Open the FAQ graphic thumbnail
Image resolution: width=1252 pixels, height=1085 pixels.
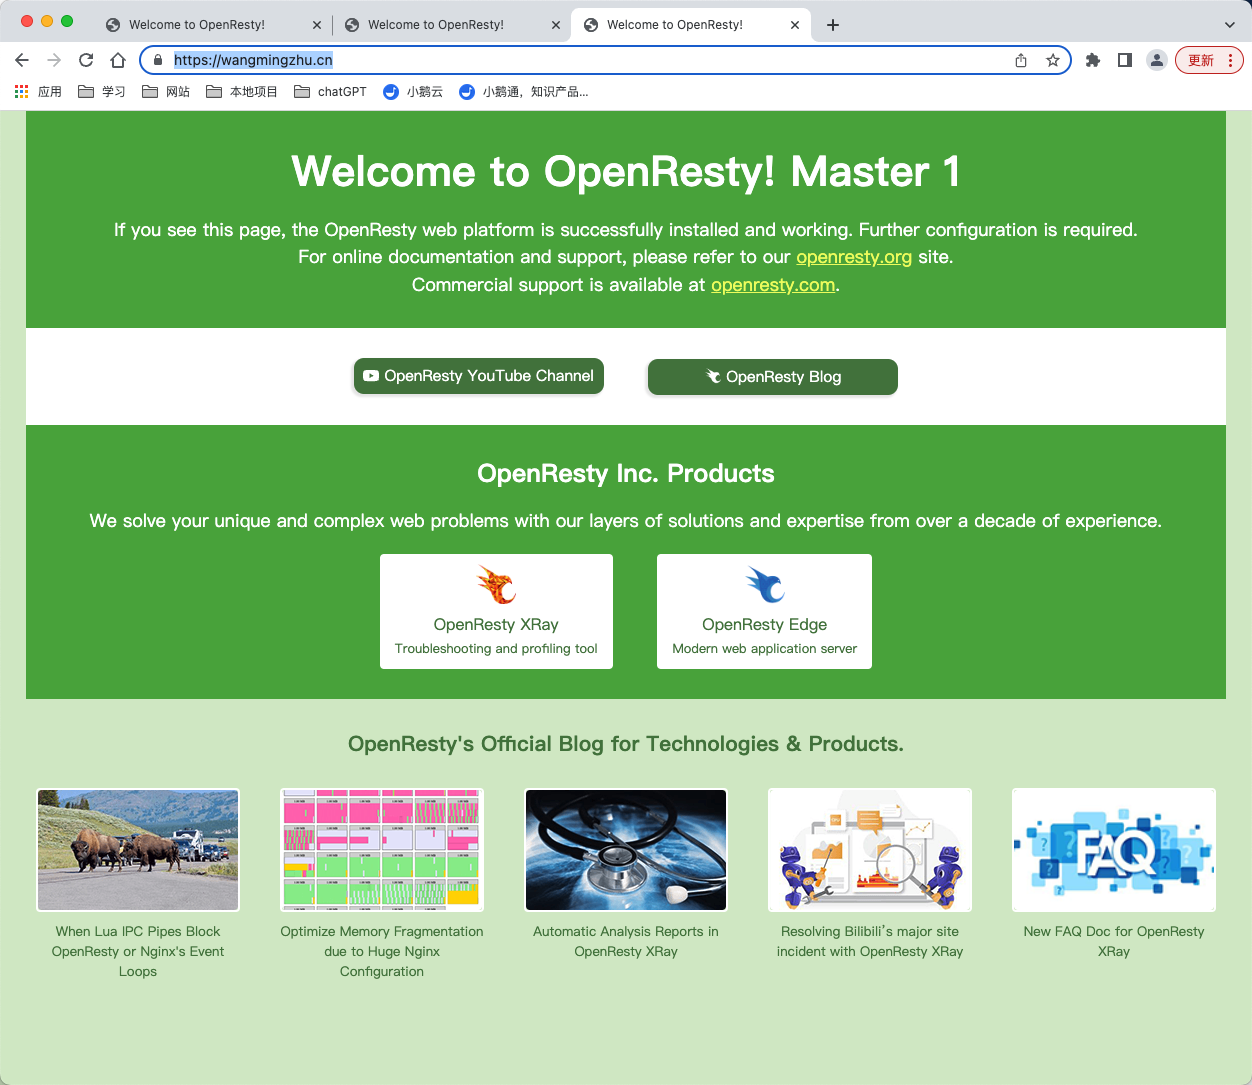click(x=1114, y=850)
